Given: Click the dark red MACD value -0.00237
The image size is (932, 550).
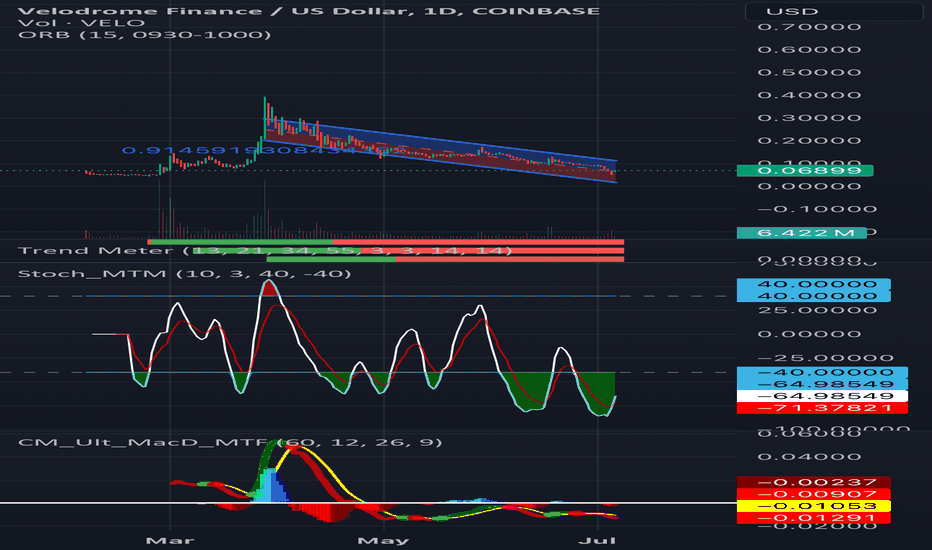Looking at the screenshot, I should pos(814,482).
